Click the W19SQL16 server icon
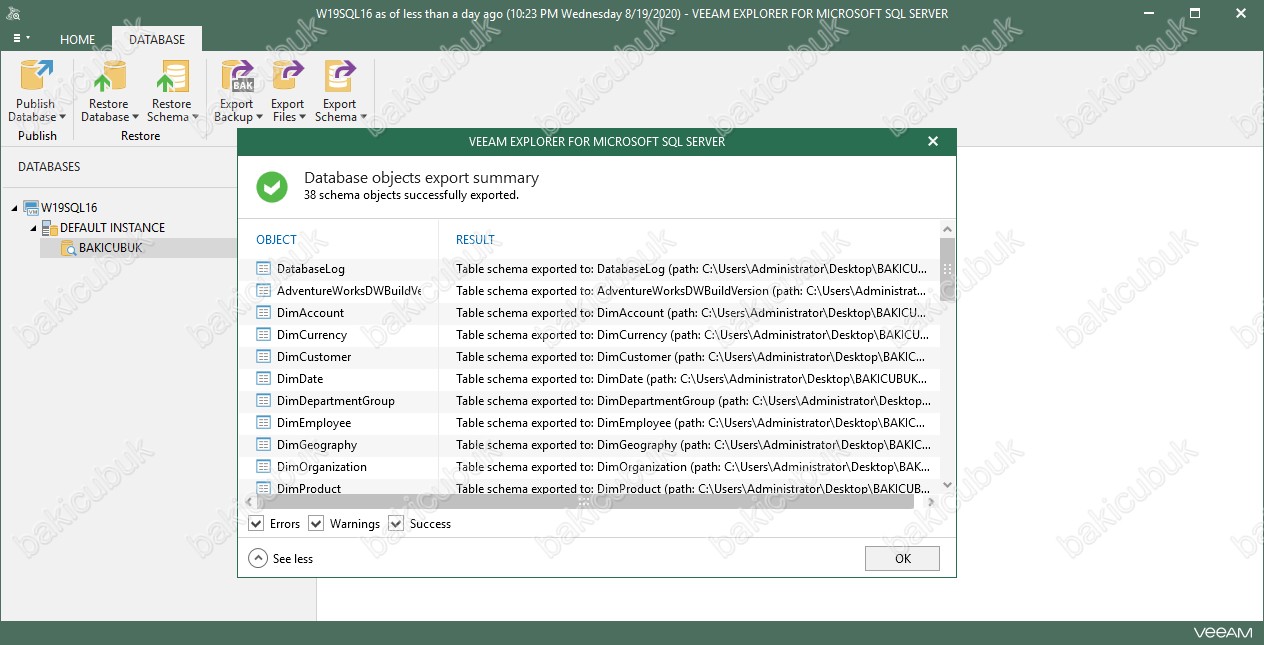1264x645 pixels. (30, 208)
